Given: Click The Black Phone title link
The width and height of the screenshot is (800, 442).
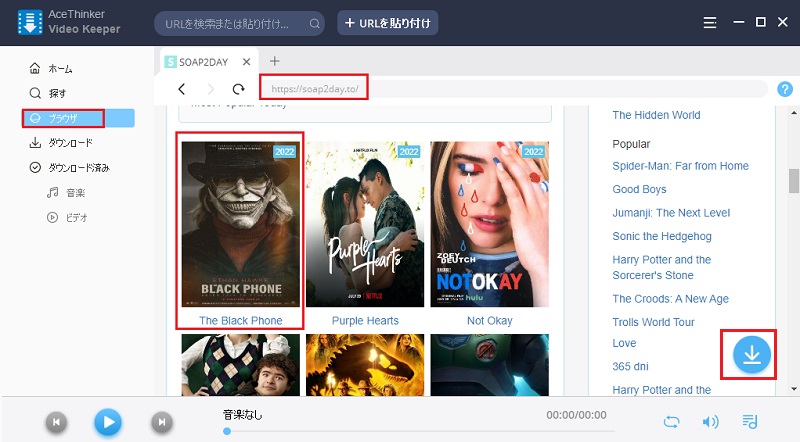Looking at the screenshot, I should click(241, 321).
